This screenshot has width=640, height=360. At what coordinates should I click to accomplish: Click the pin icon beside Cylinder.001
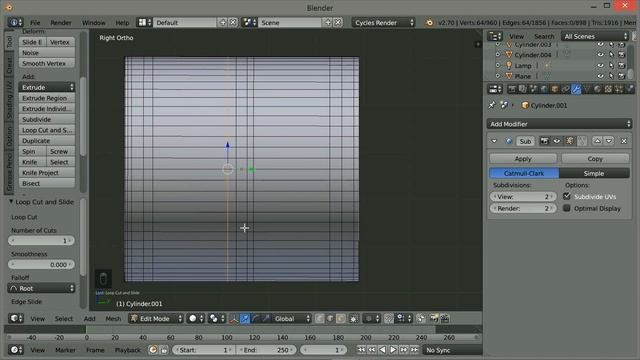pyautogui.click(x=492, y=105)
